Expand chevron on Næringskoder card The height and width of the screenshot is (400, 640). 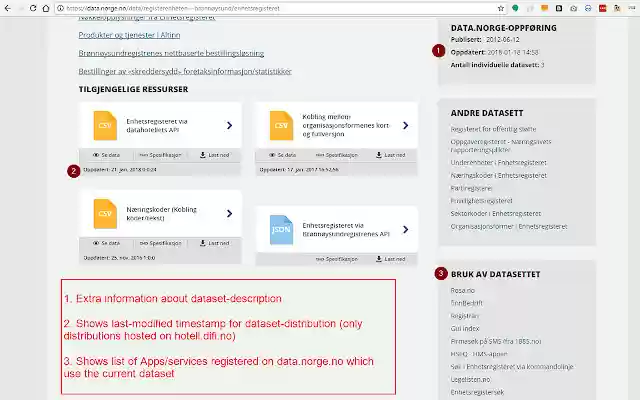(x=229, y=213)
